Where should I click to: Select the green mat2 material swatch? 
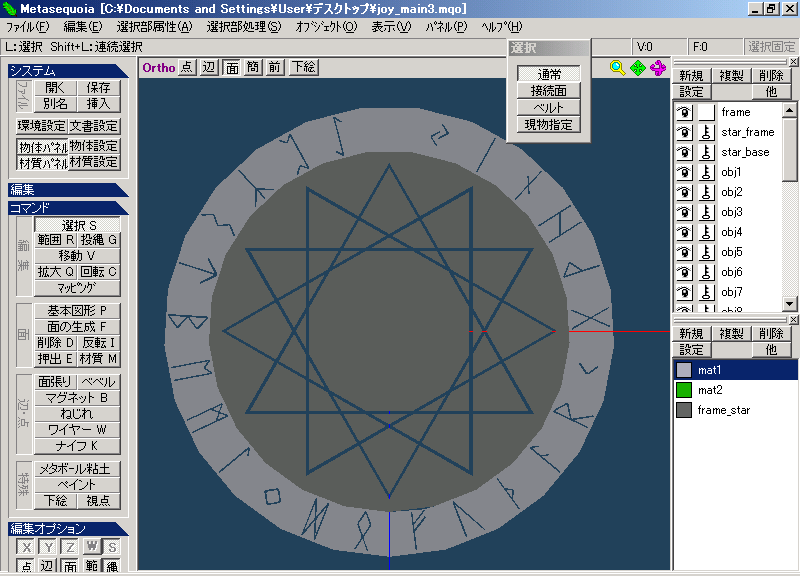coord(684,390)
